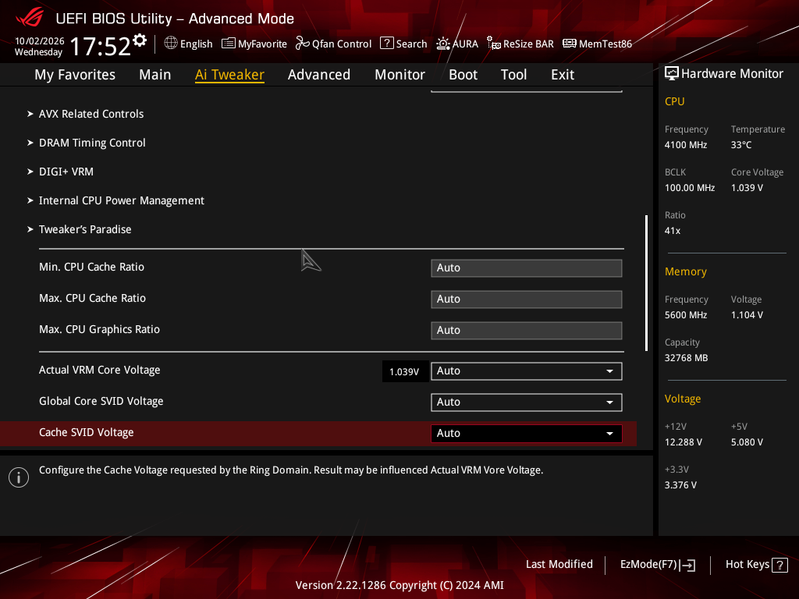This screenshot has width=799, height=599.
Task: Open Actual VRM Core Voltage dropdown
Action: click(x=526, y=371)
